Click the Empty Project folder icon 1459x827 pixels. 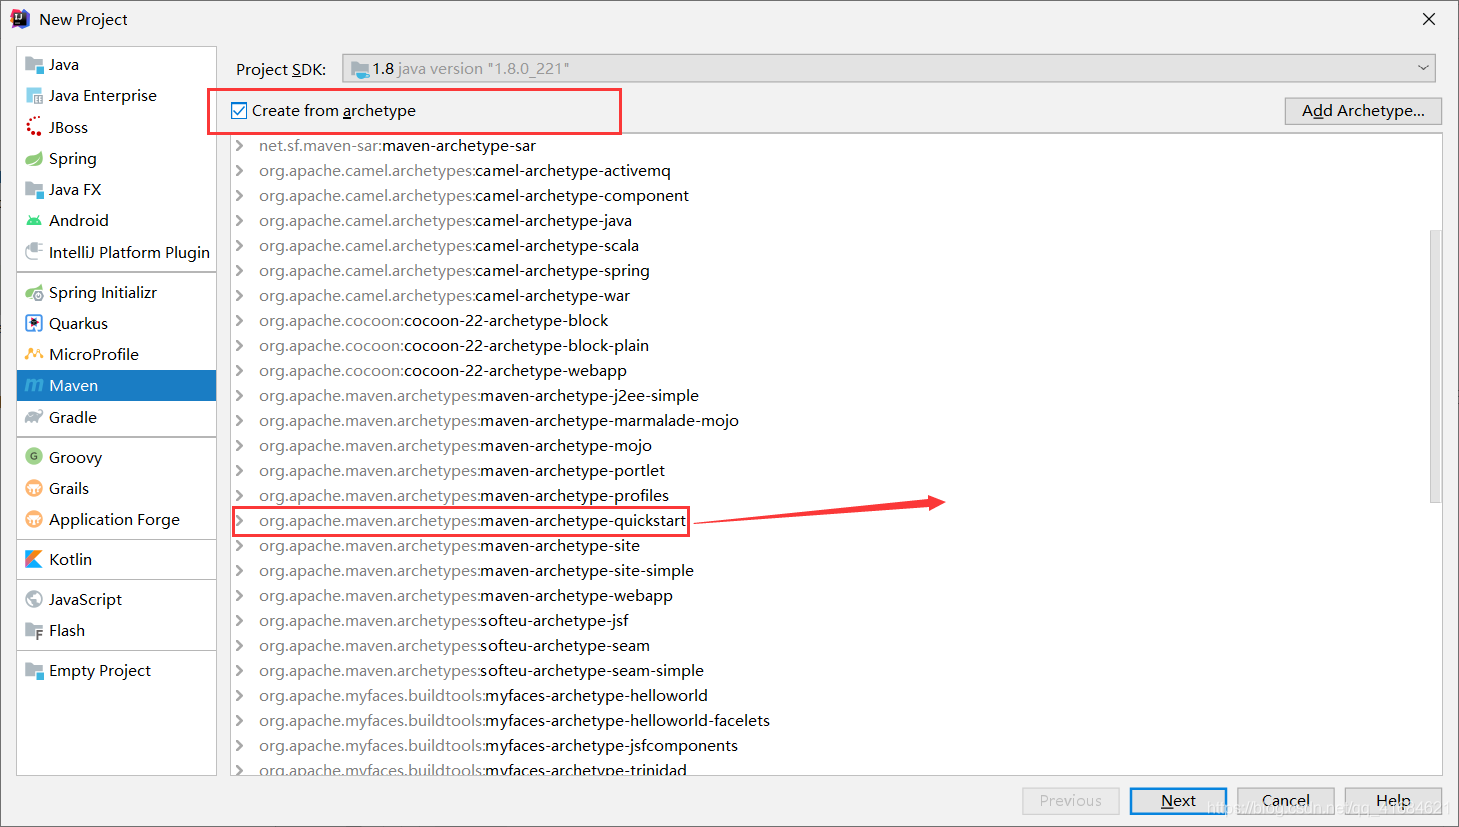pyautogui.click(x=34, y=670)
